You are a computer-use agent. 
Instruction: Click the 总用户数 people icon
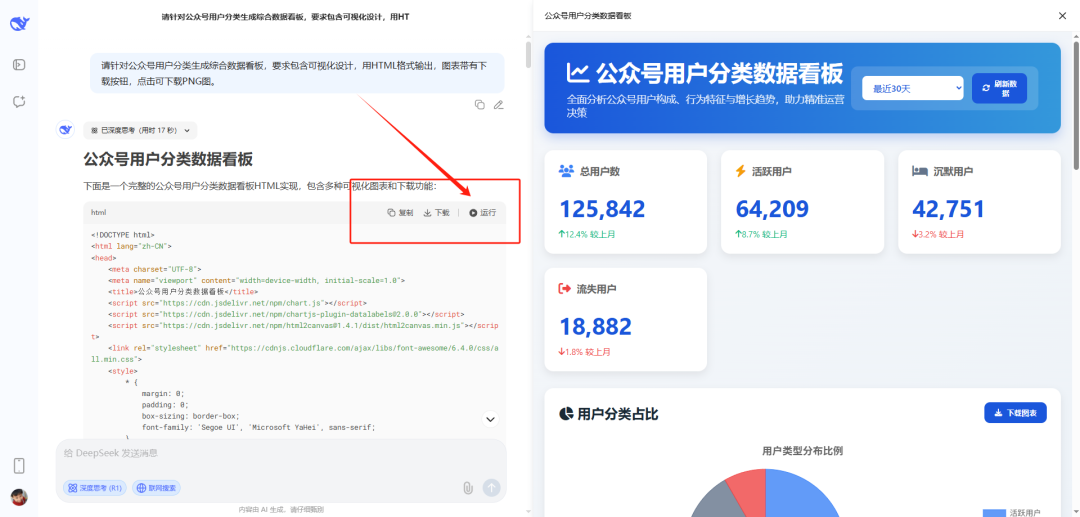coord(566,171)
